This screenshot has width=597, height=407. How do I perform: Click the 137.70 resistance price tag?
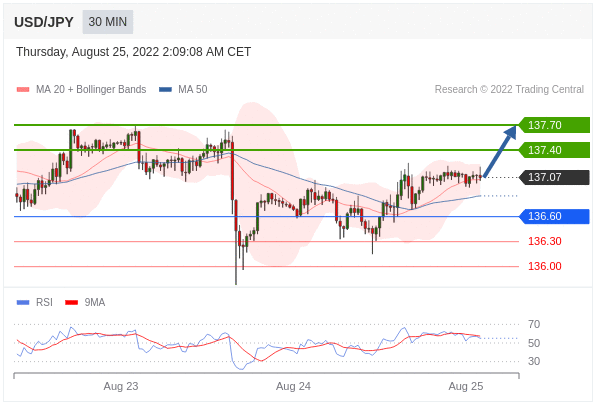click(x=554, y=125)
